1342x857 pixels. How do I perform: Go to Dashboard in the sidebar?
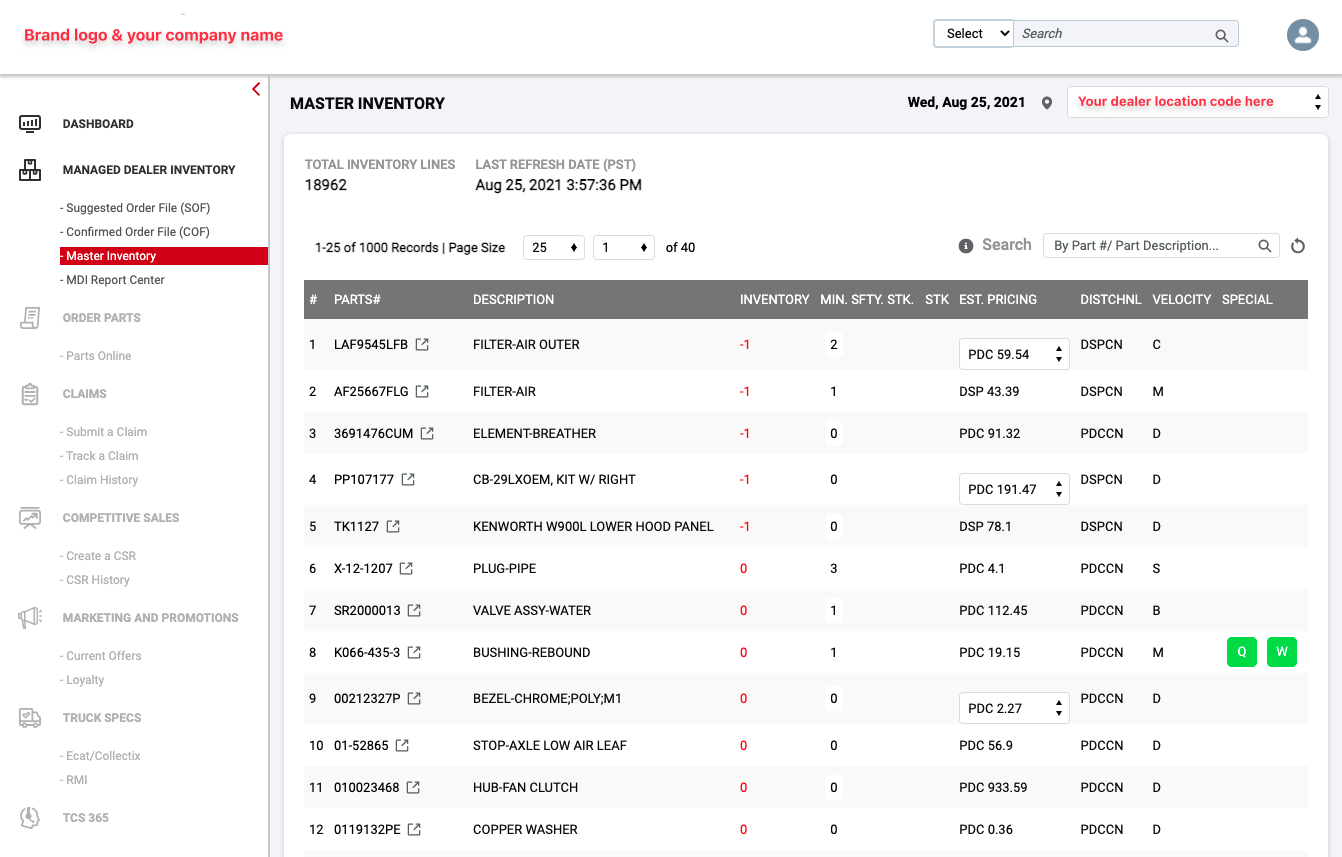[98, 124]
